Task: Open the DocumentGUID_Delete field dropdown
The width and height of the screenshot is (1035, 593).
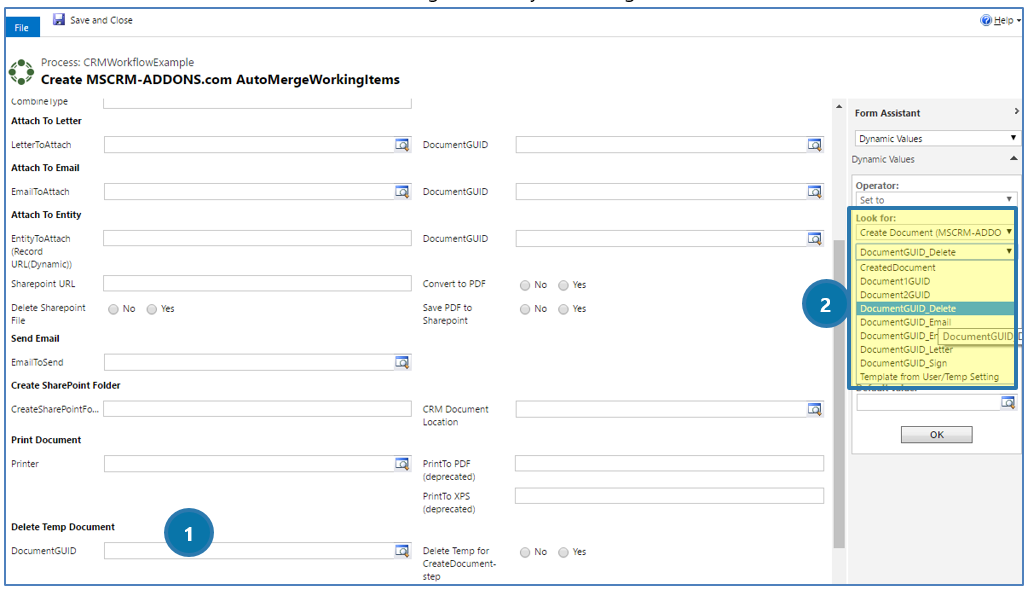Action: pos(935,252)
